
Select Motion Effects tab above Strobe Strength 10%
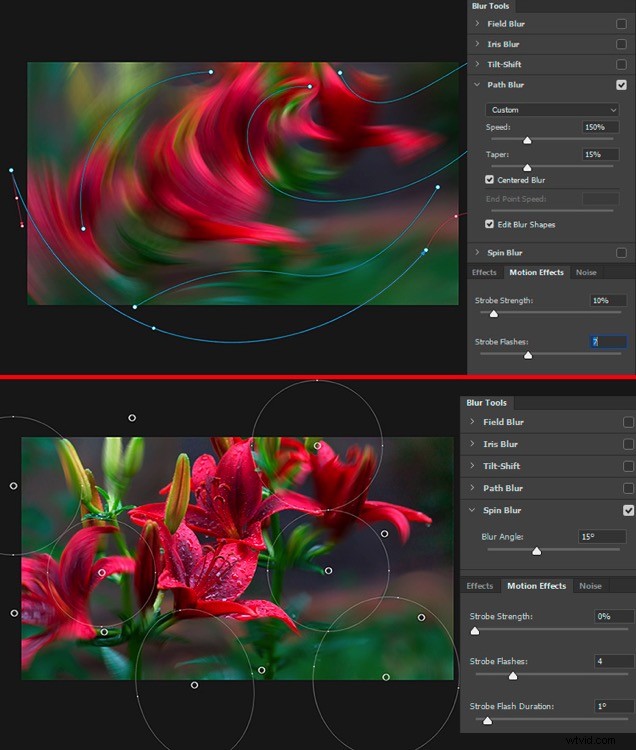(536, 272)
